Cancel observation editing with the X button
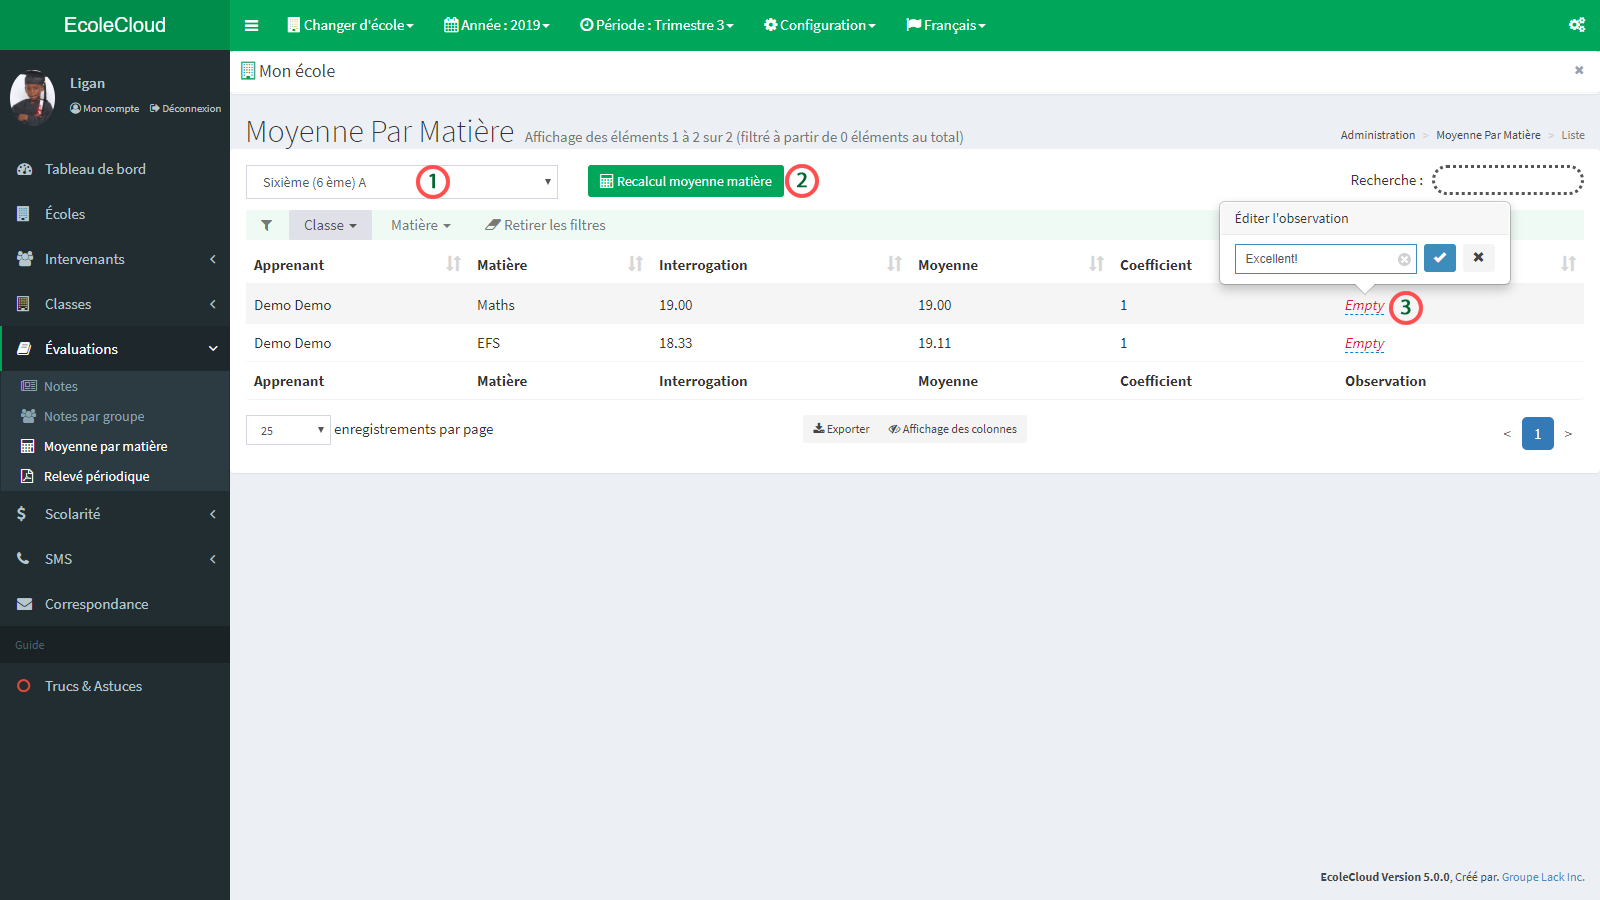Screen dimensions: 1600x900 [1478, 258]
